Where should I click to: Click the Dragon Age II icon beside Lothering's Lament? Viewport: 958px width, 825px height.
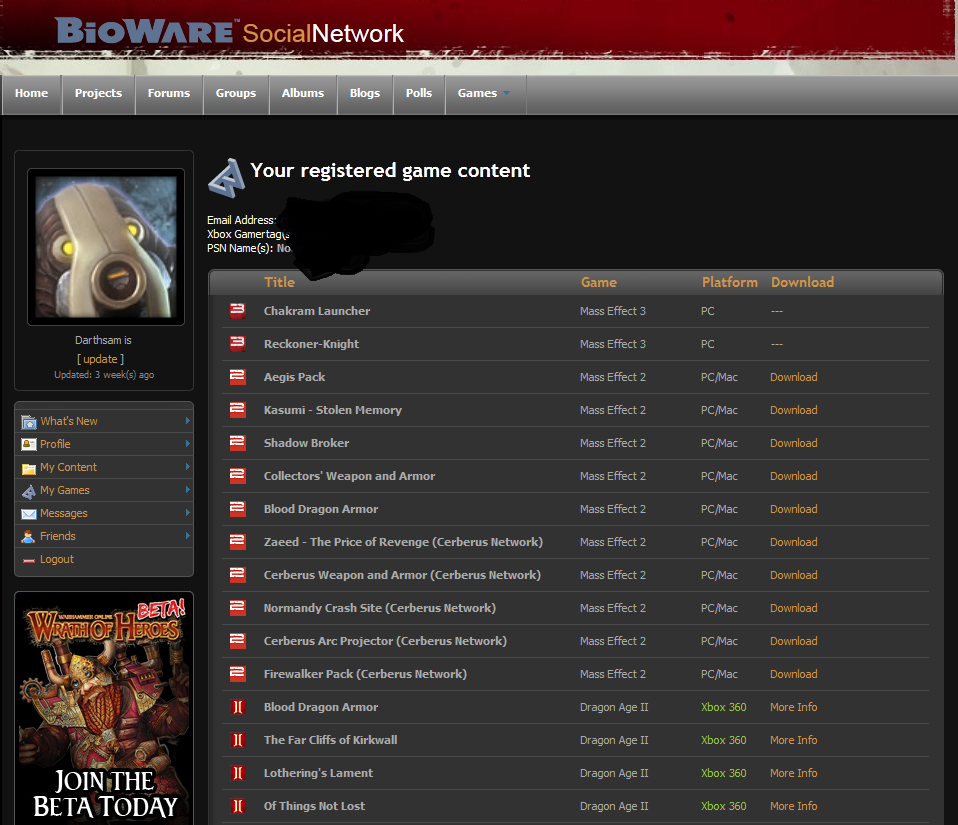pyautogui.click(x=237, y=773)
